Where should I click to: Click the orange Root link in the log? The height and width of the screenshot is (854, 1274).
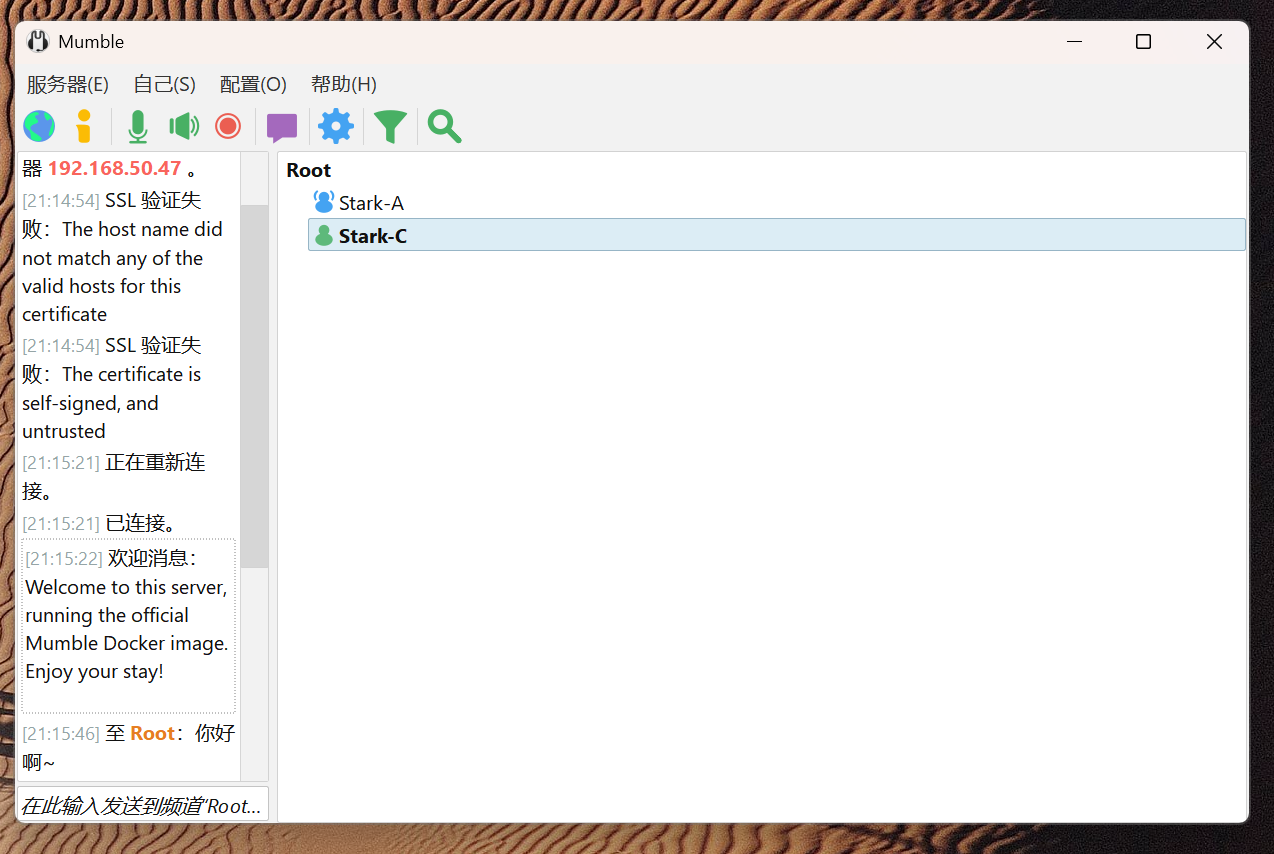(x=152, y=733)
